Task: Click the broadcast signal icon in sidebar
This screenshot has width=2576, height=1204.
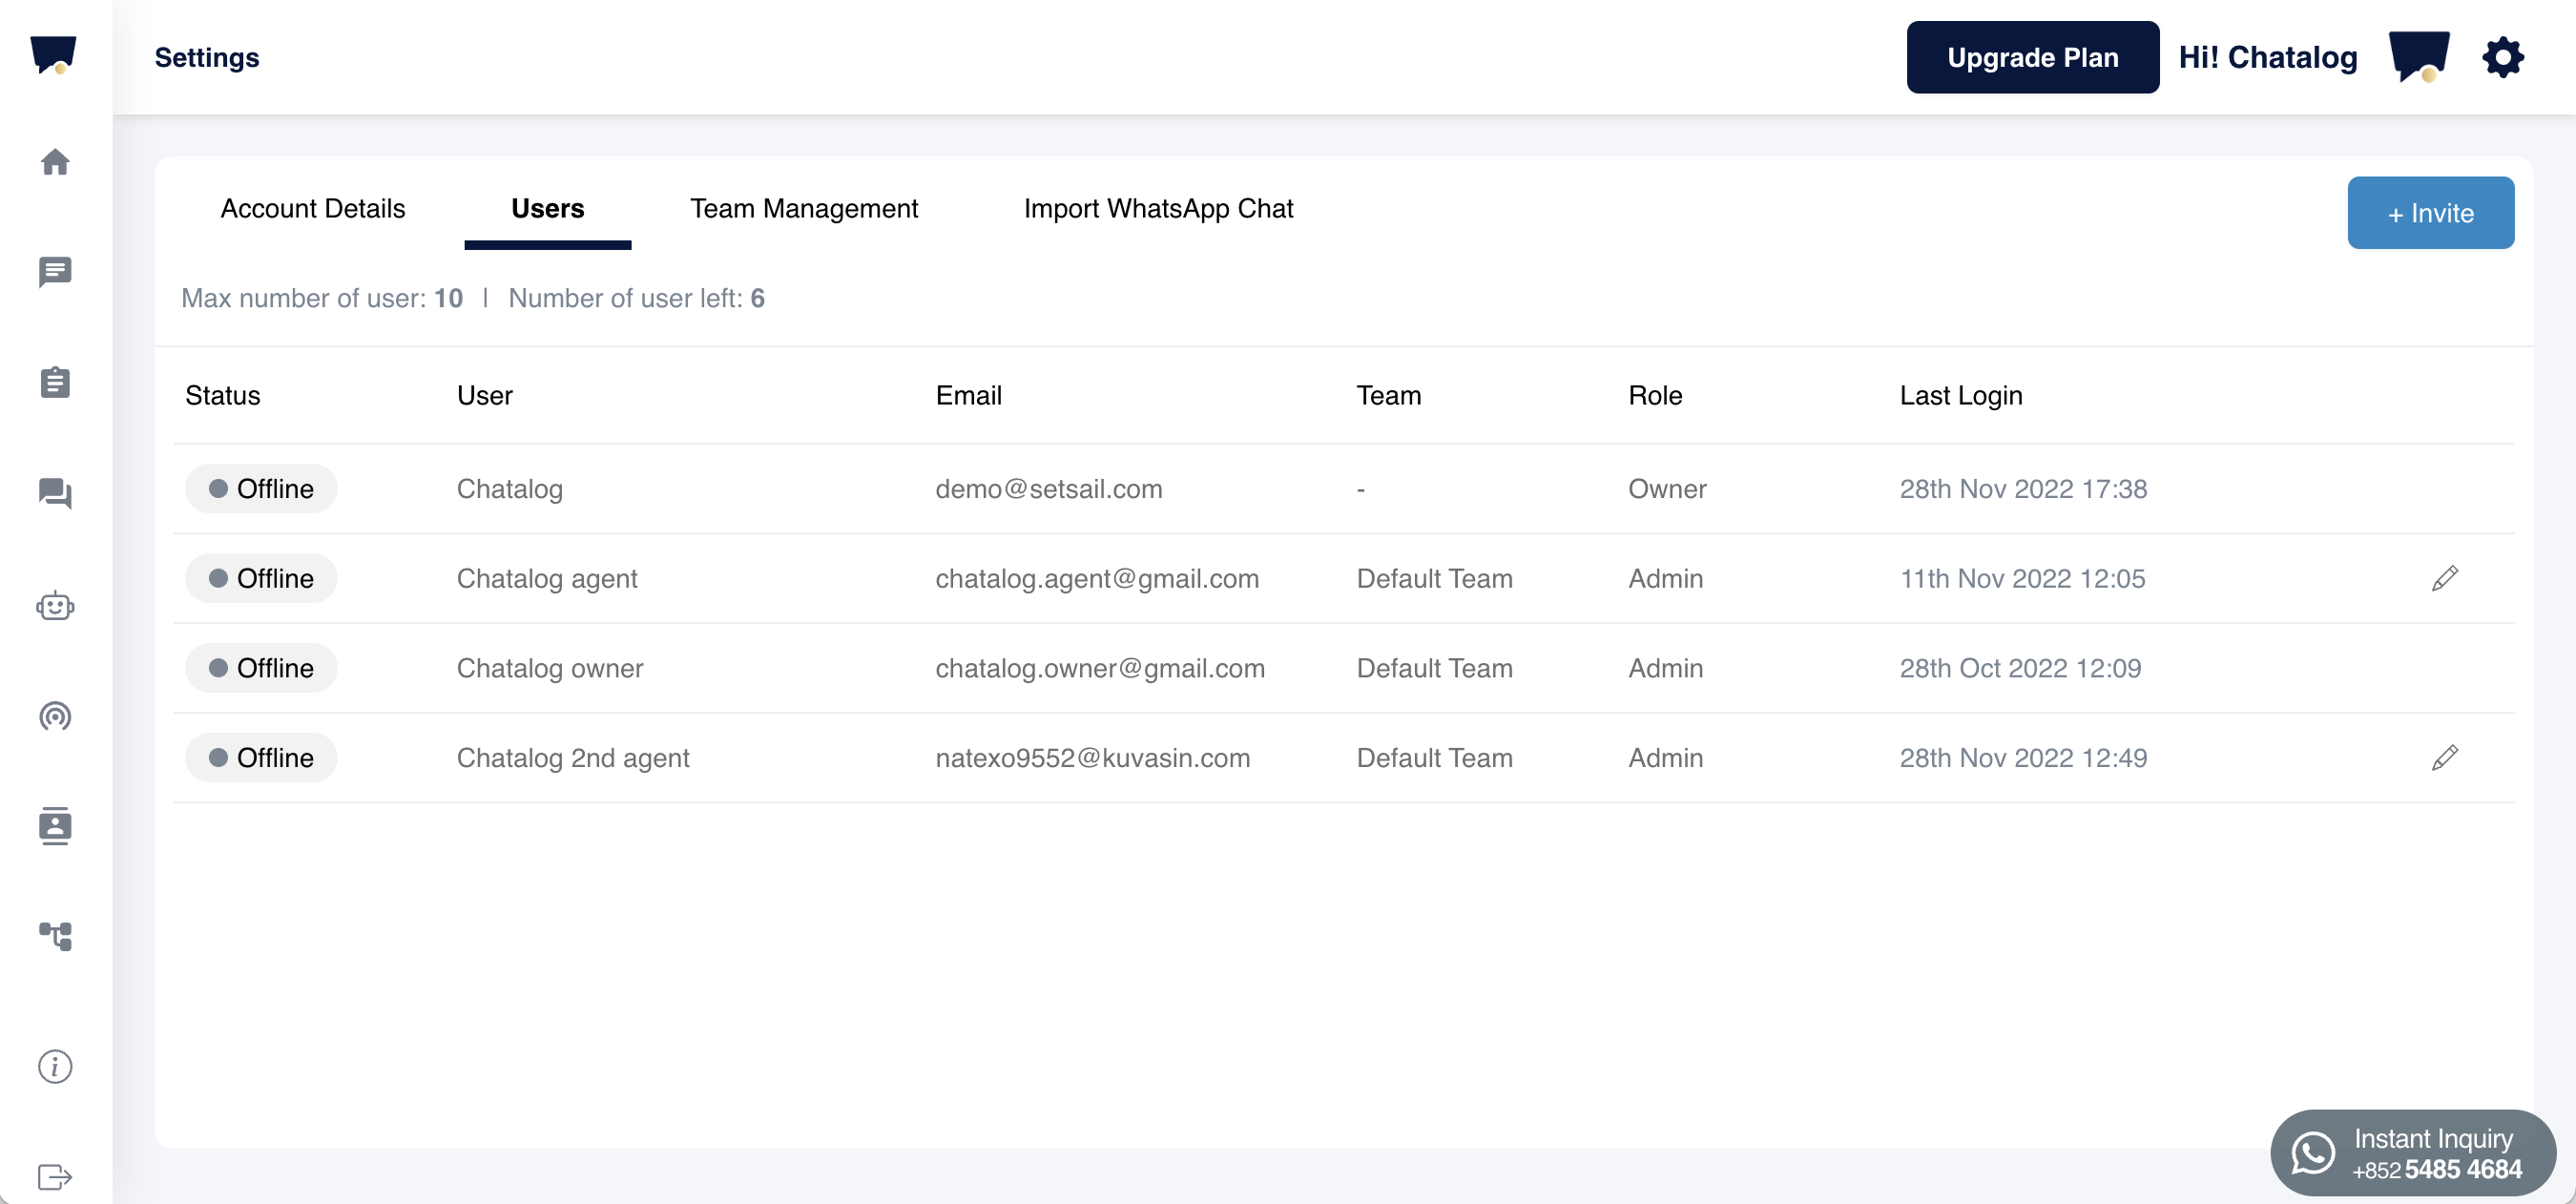Action: [55, 716]
